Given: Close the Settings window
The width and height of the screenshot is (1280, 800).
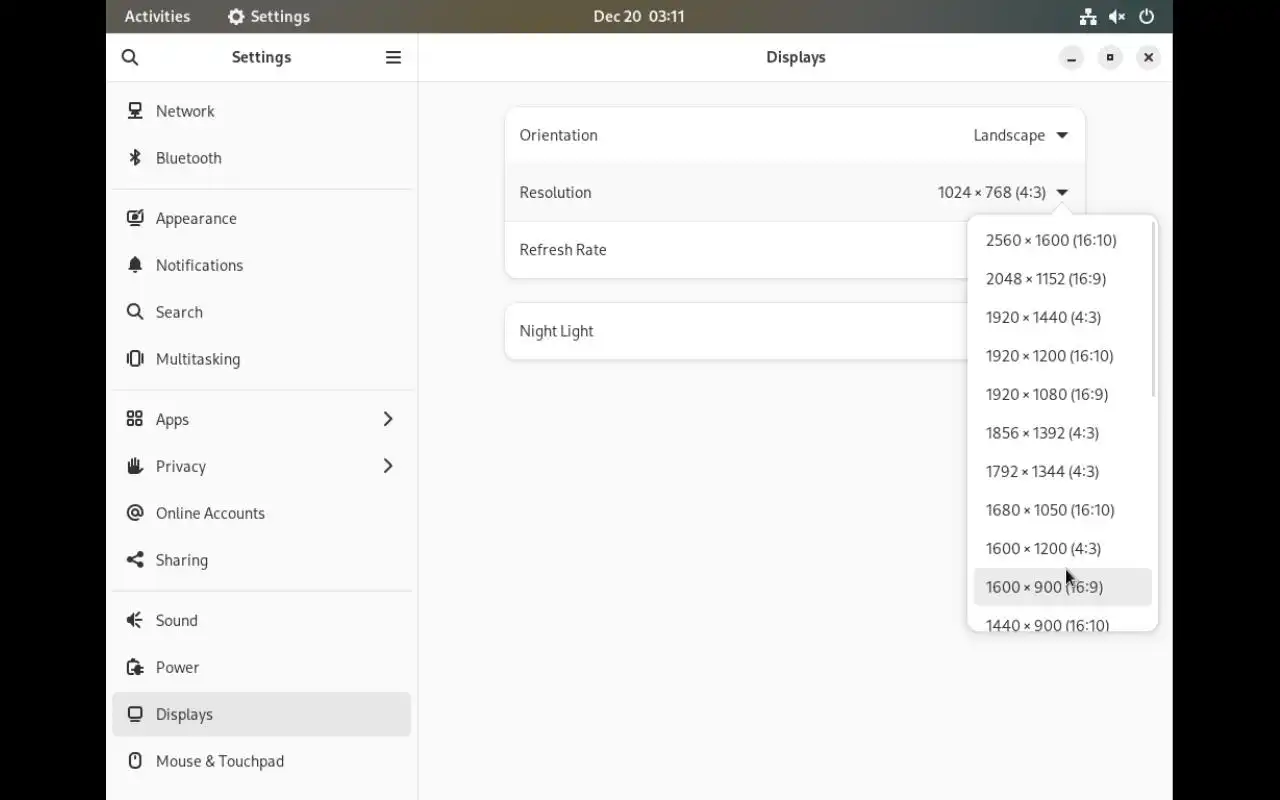Looking at the screenshot, I should (x=1148, y=57).
